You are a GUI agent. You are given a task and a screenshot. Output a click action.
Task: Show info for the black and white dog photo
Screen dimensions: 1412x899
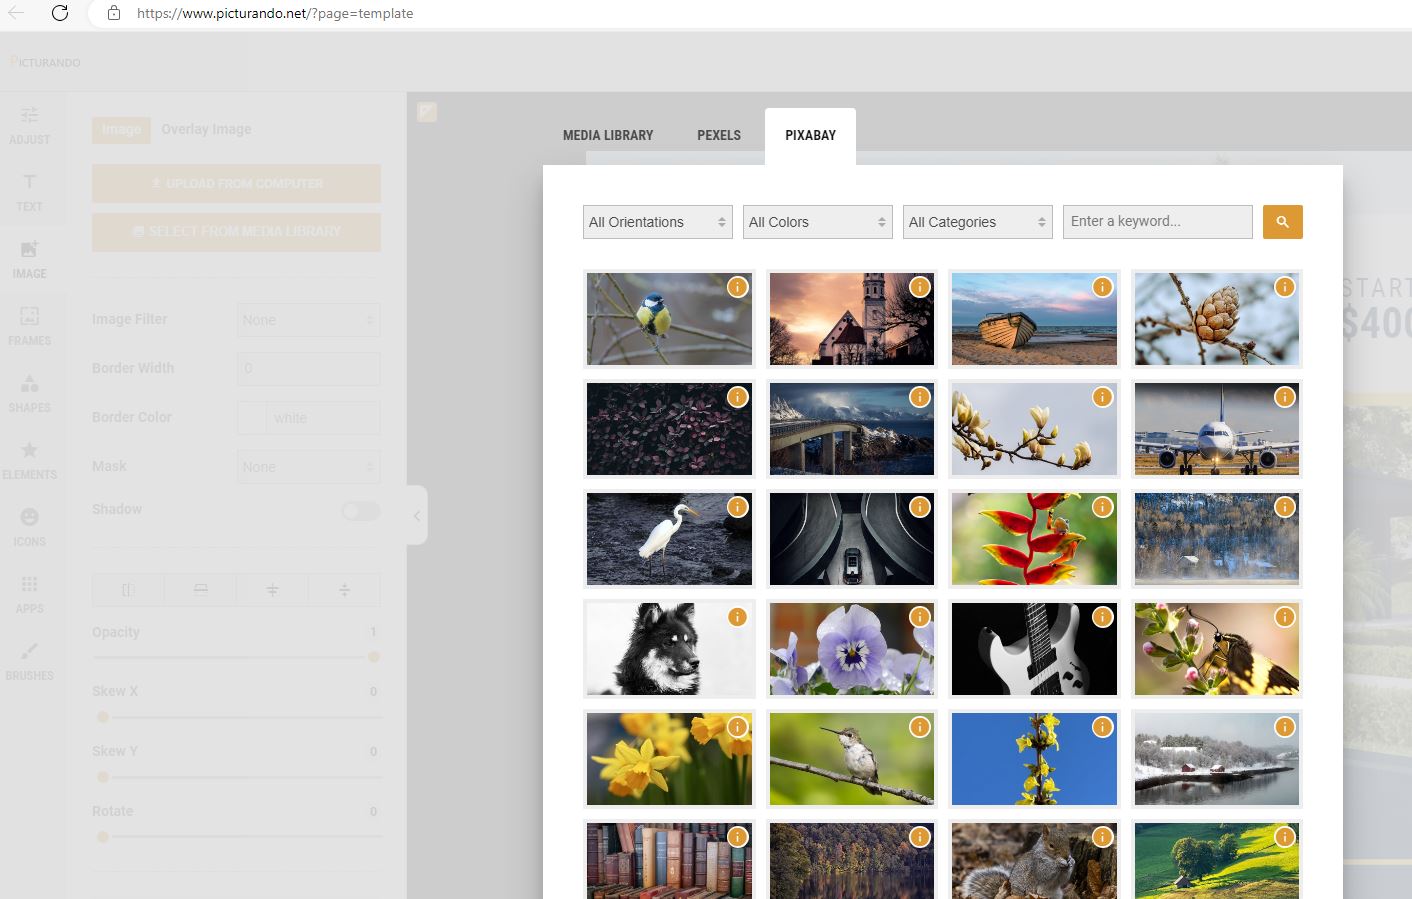click(738, 617)
